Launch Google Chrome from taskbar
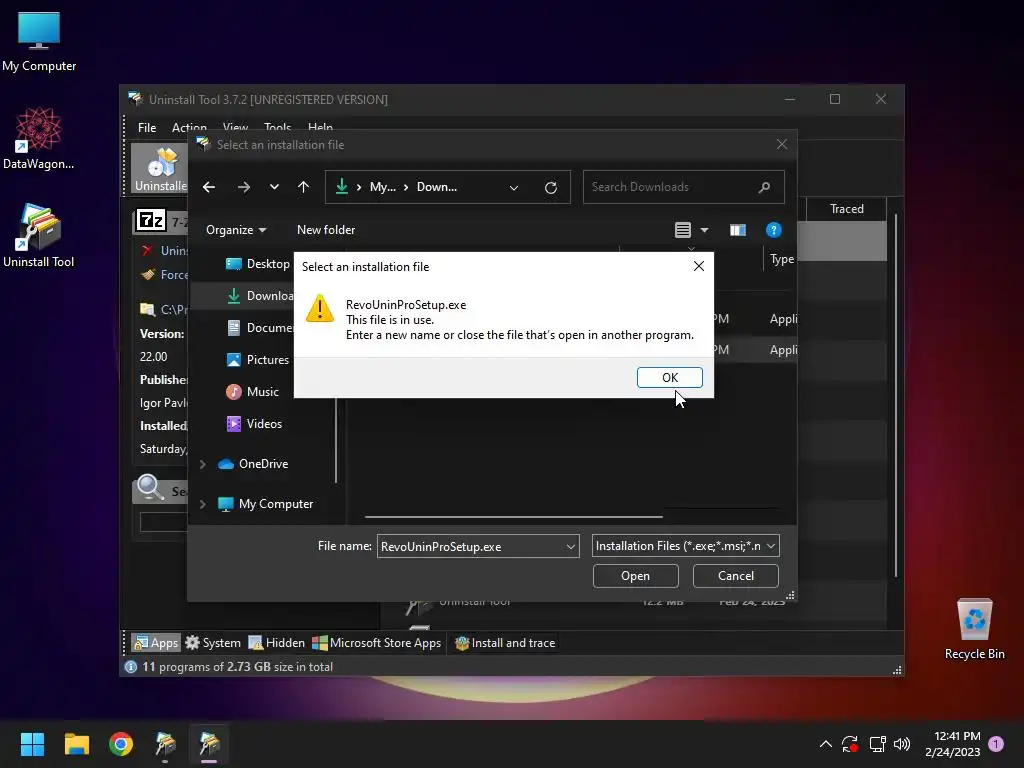Viewport: 1024px width, 768px height. click(121, 744)
